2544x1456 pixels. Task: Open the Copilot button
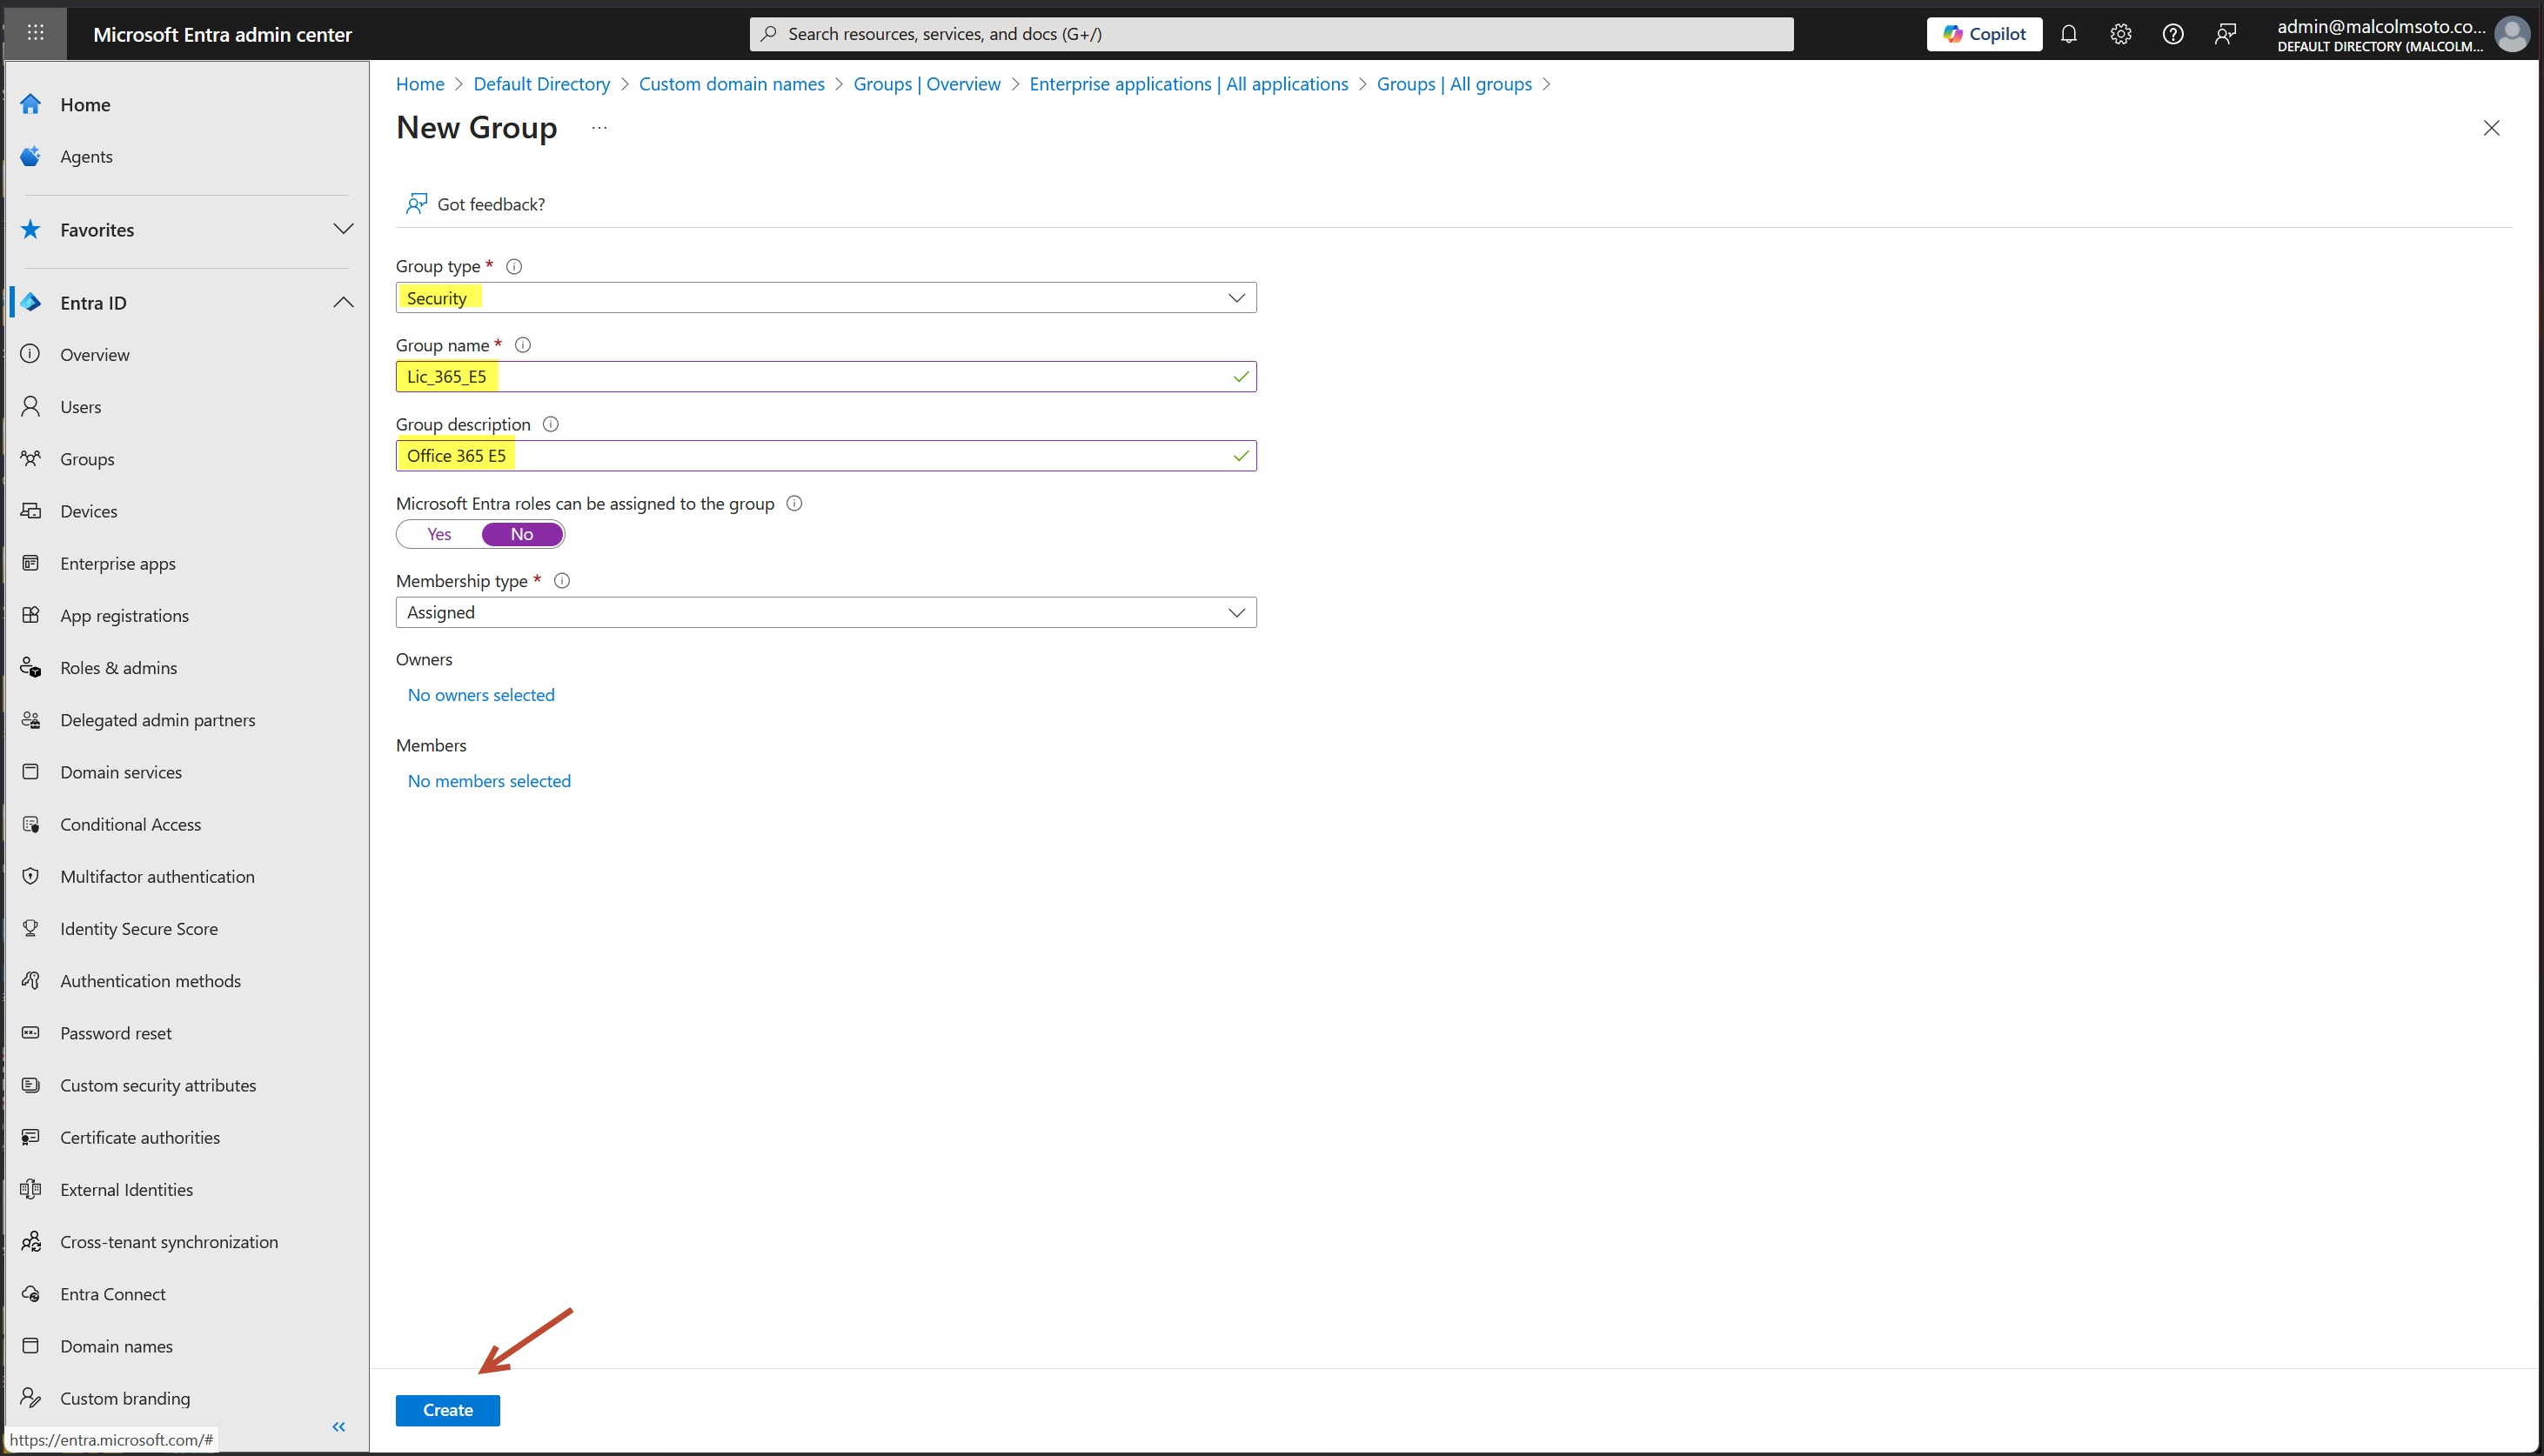coord(1984,34)
